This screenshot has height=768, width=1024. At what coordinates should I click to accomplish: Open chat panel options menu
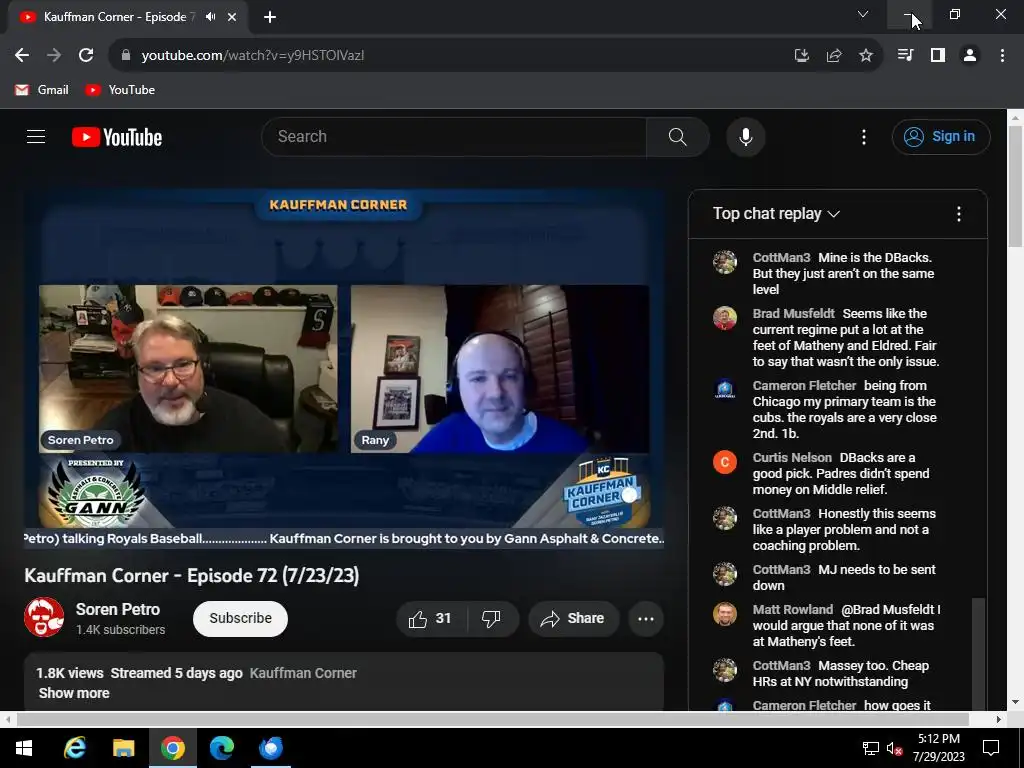tap(959, 214)
